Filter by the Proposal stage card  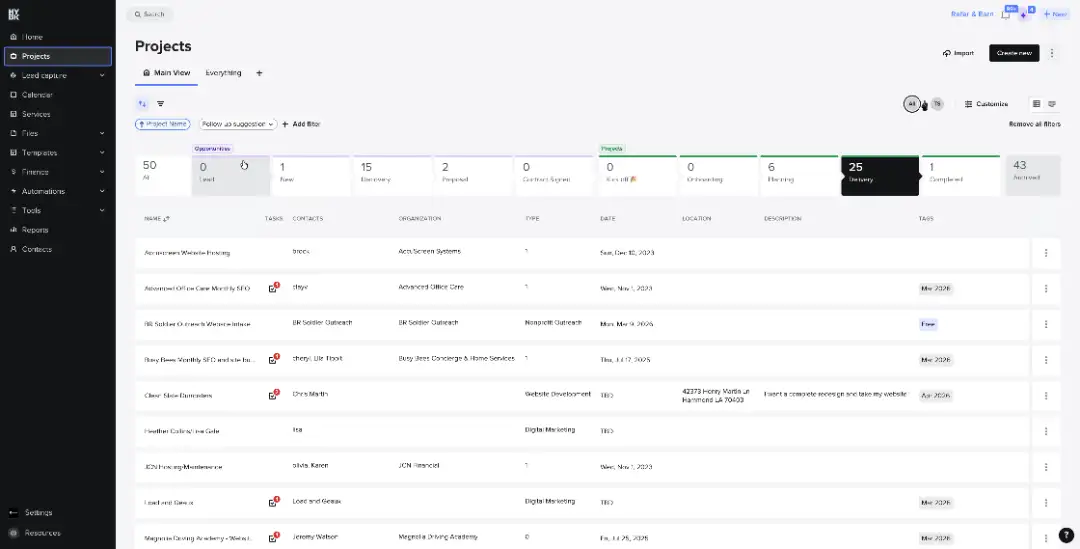coord(473,176)
